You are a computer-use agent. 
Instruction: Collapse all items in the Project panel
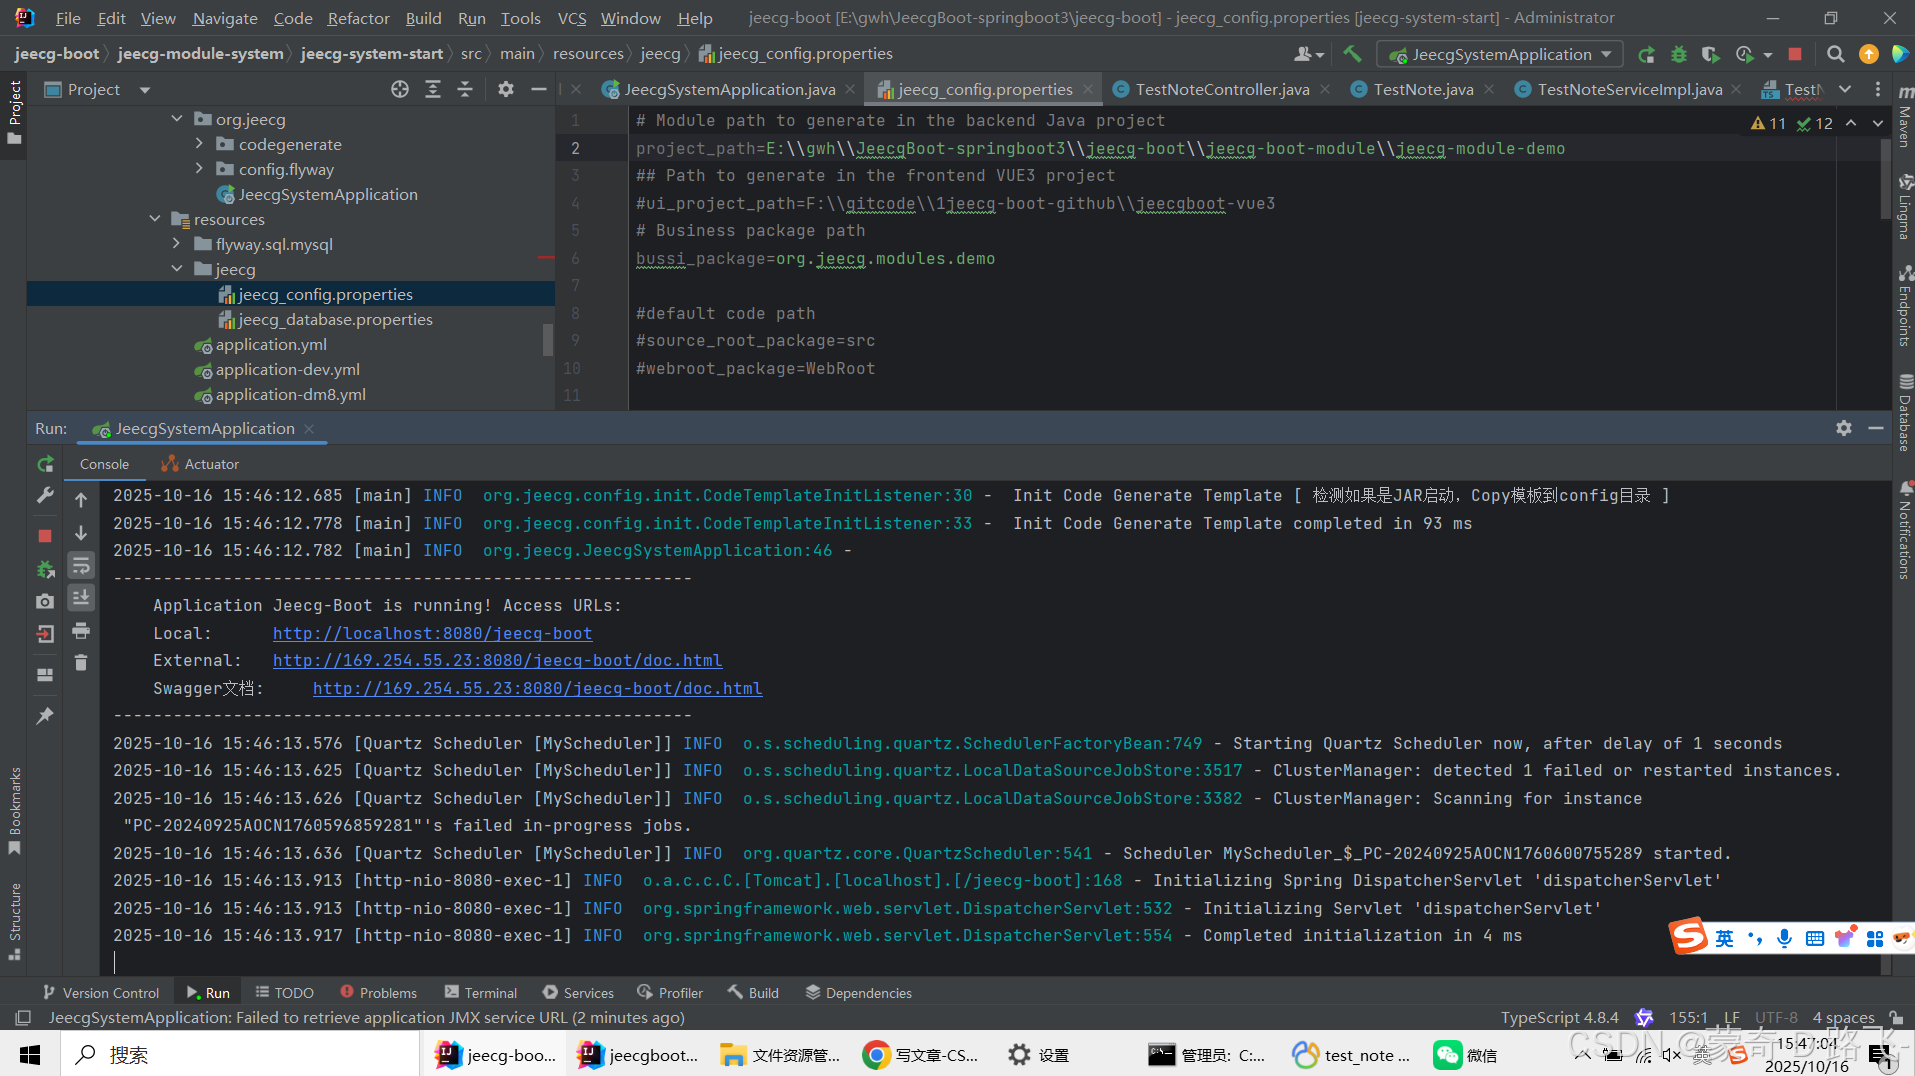click(x=465, y=89)
